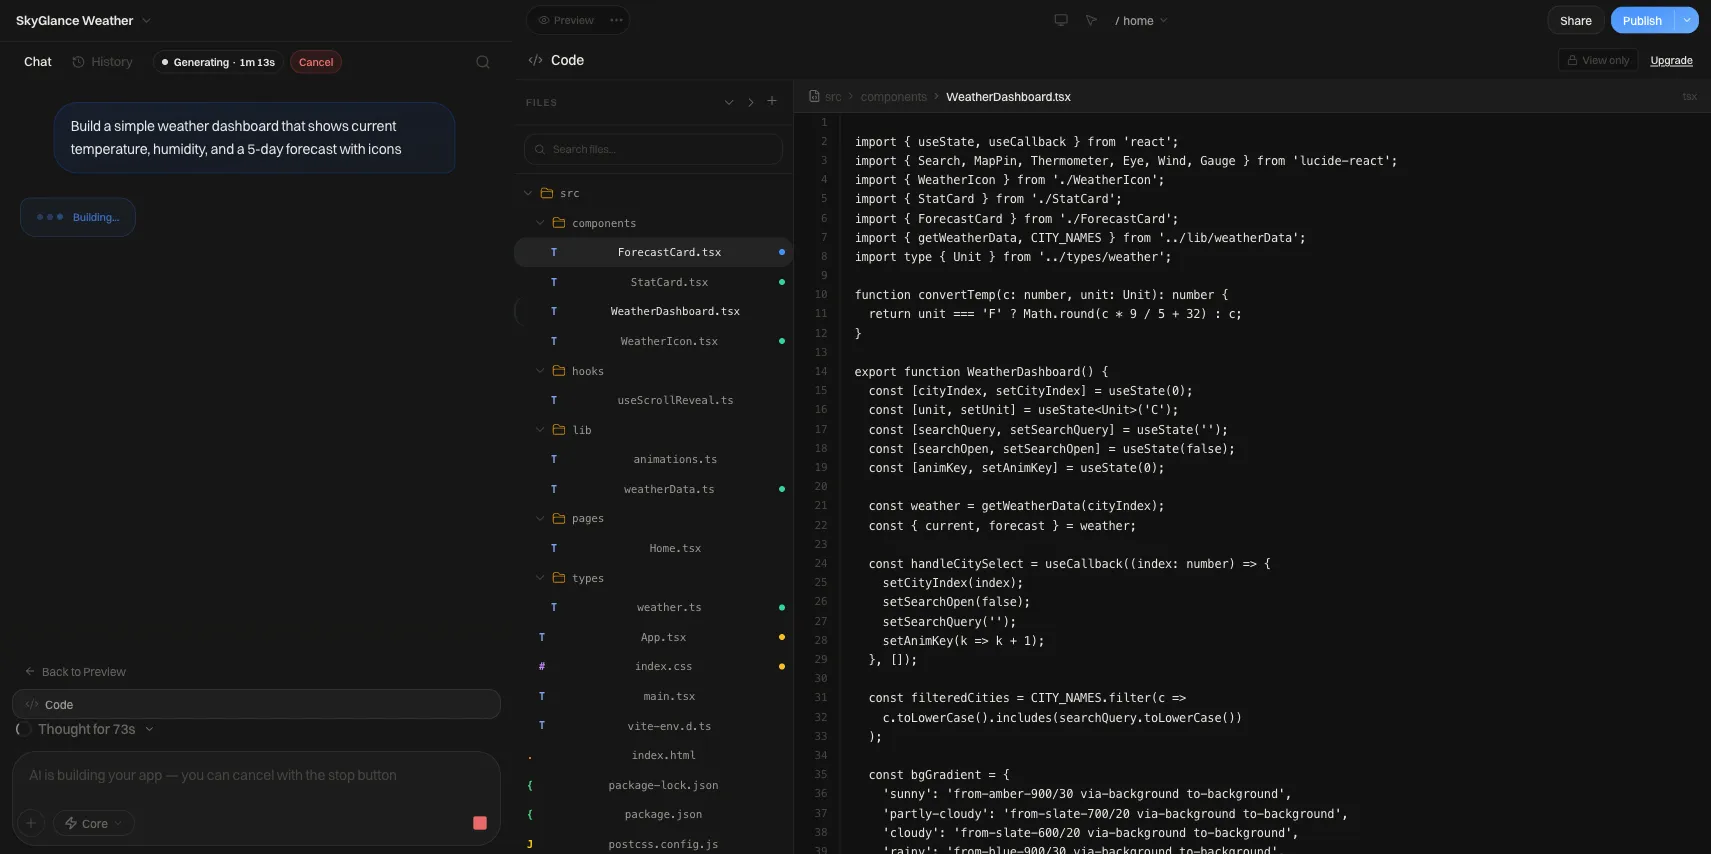Click the add new file plus icon

tap(772, 101)
